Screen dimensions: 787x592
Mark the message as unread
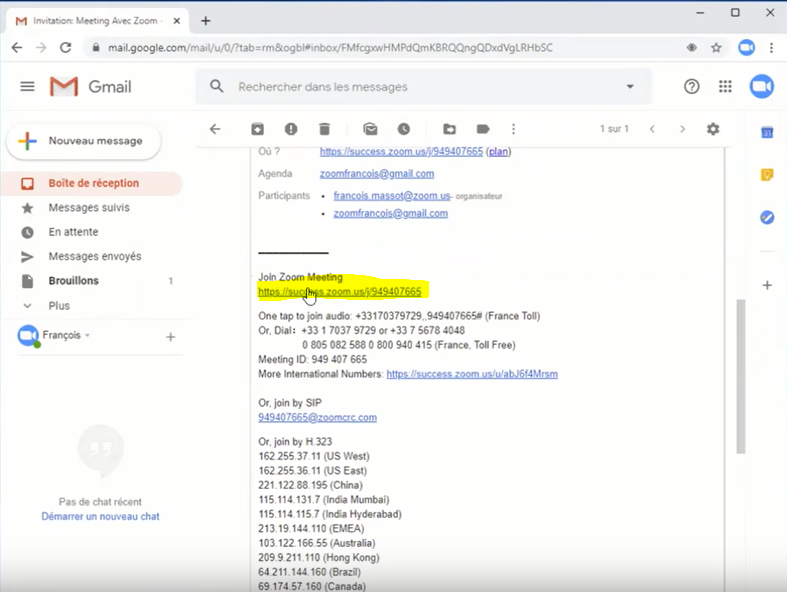pyautogui.click(x=370, y=129)
